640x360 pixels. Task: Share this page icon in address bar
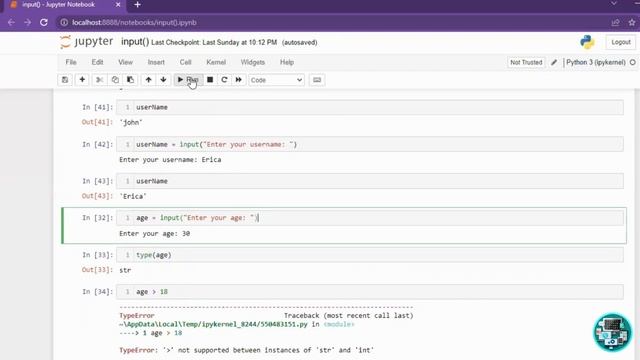[615, 22]
